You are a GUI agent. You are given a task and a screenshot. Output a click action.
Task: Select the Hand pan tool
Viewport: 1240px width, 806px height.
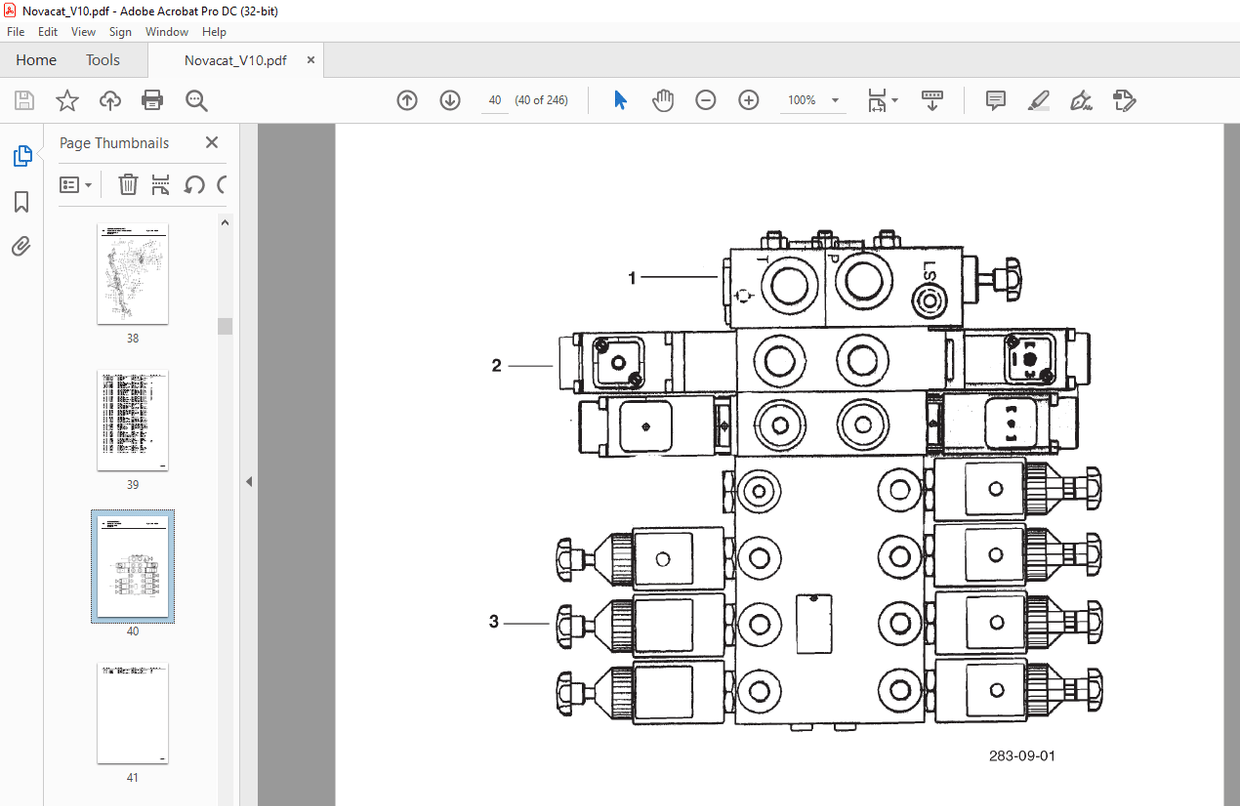[663, 100]
